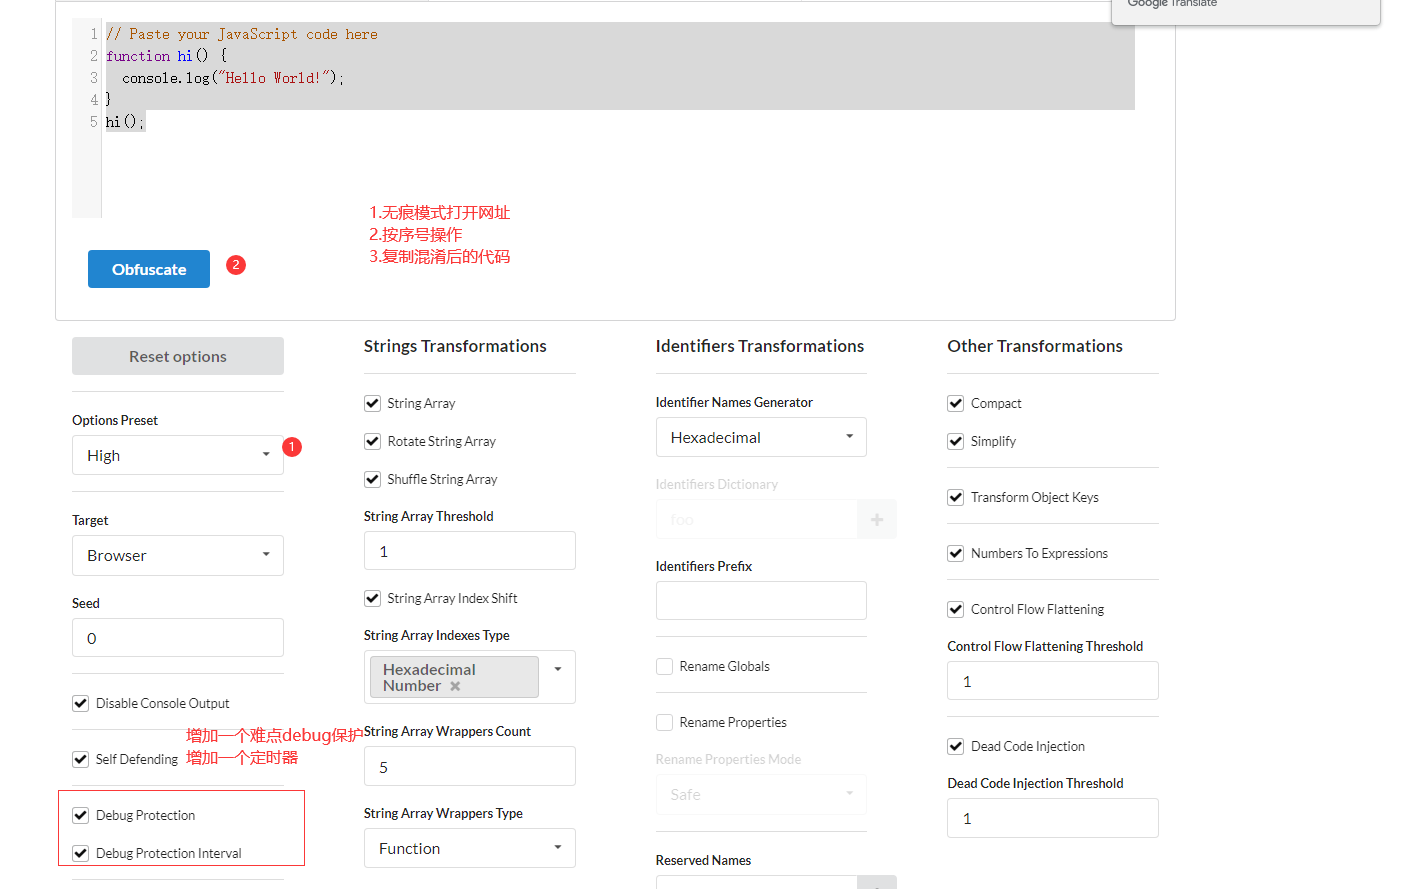Click the Strings Transformations heading
This screenshot has width=1402, height=889.
[455, 346]
